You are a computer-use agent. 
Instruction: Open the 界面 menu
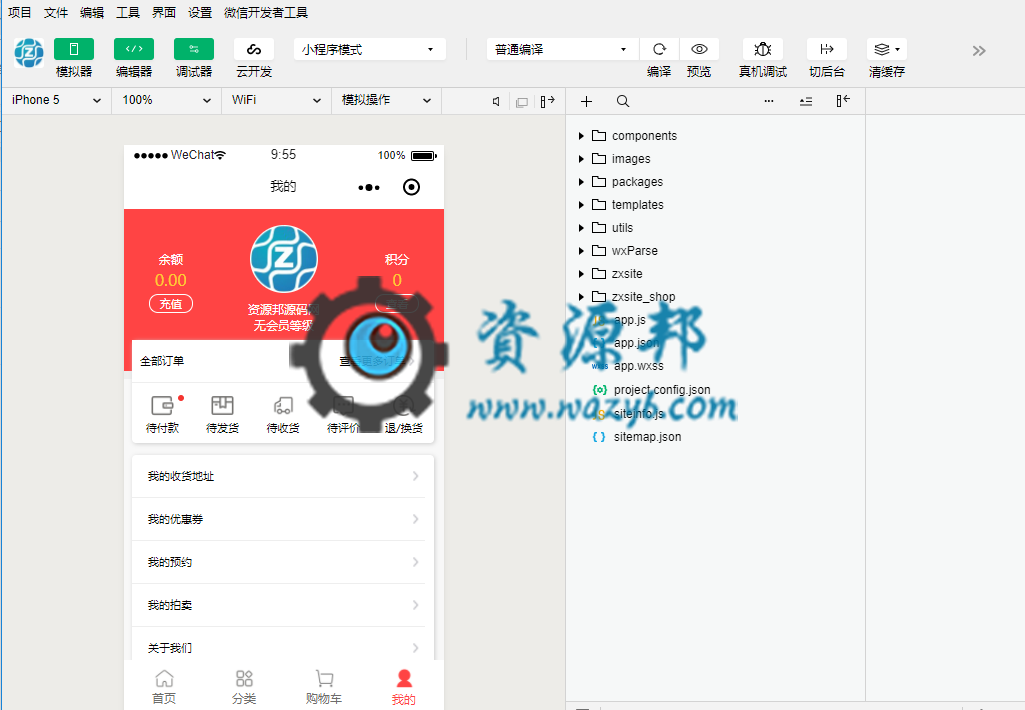tap(163, 12)
